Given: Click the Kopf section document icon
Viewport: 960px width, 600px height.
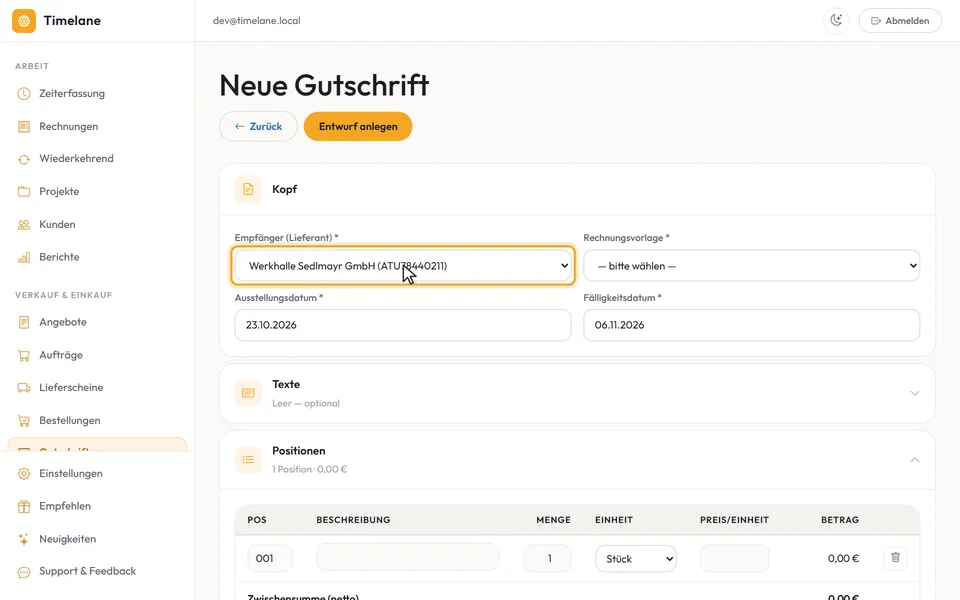Looking at the screenshot, I should click(248, 189).
